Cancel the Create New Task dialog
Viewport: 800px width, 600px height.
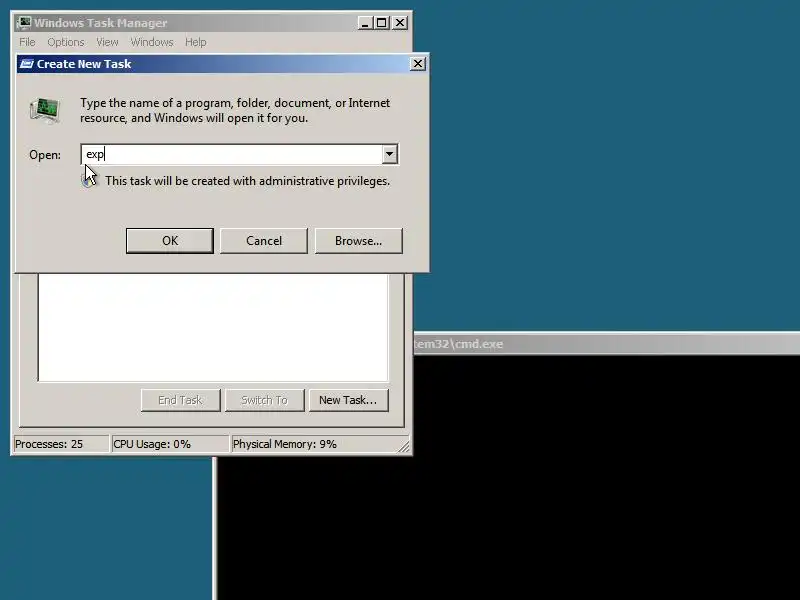click(264, 240)
